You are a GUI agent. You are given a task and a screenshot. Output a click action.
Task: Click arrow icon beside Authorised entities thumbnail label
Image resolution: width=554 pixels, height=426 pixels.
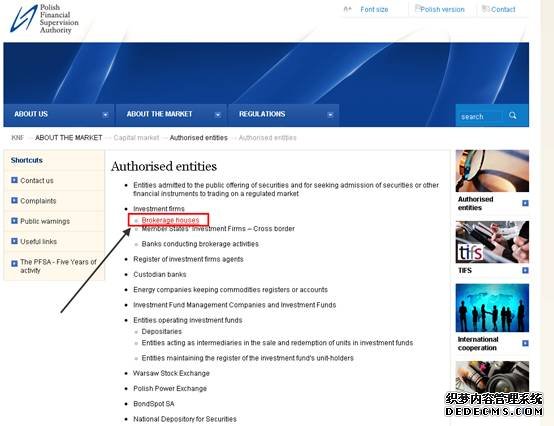(x=525, y=203)
